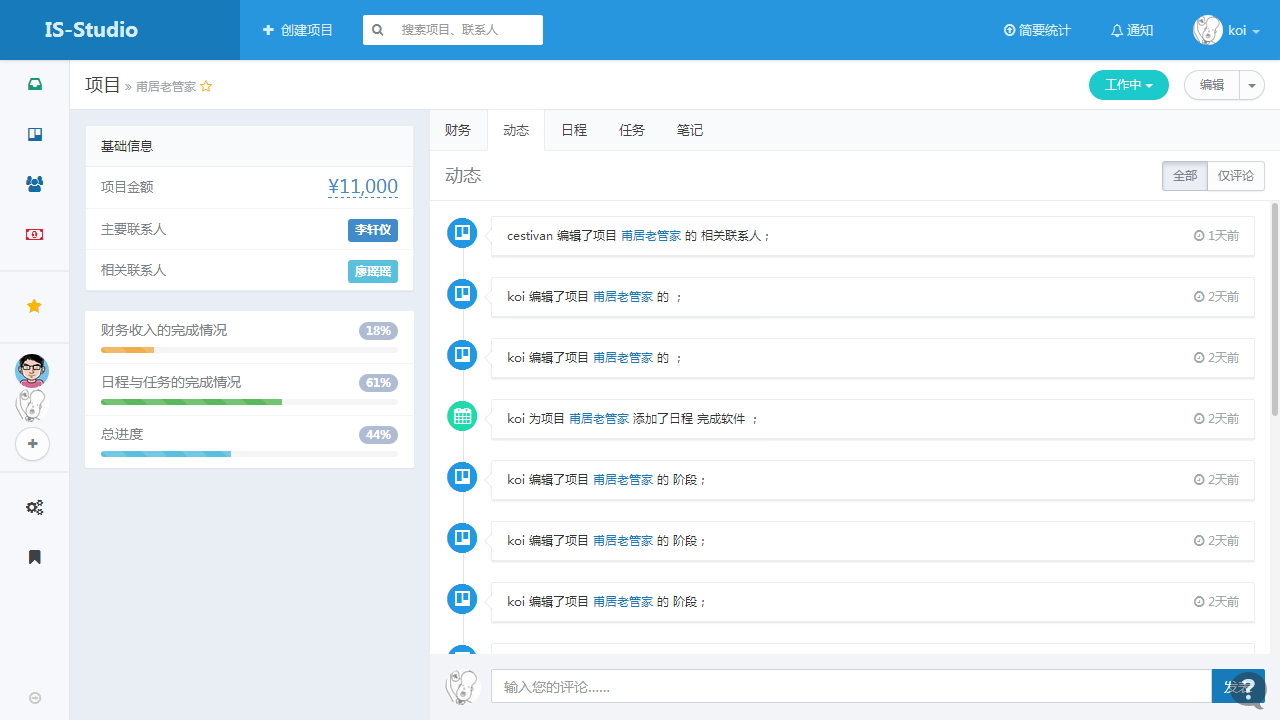Open settings gears icon in sidebar
This screenshot has width=1280, height=720.
tap(35, 507)
